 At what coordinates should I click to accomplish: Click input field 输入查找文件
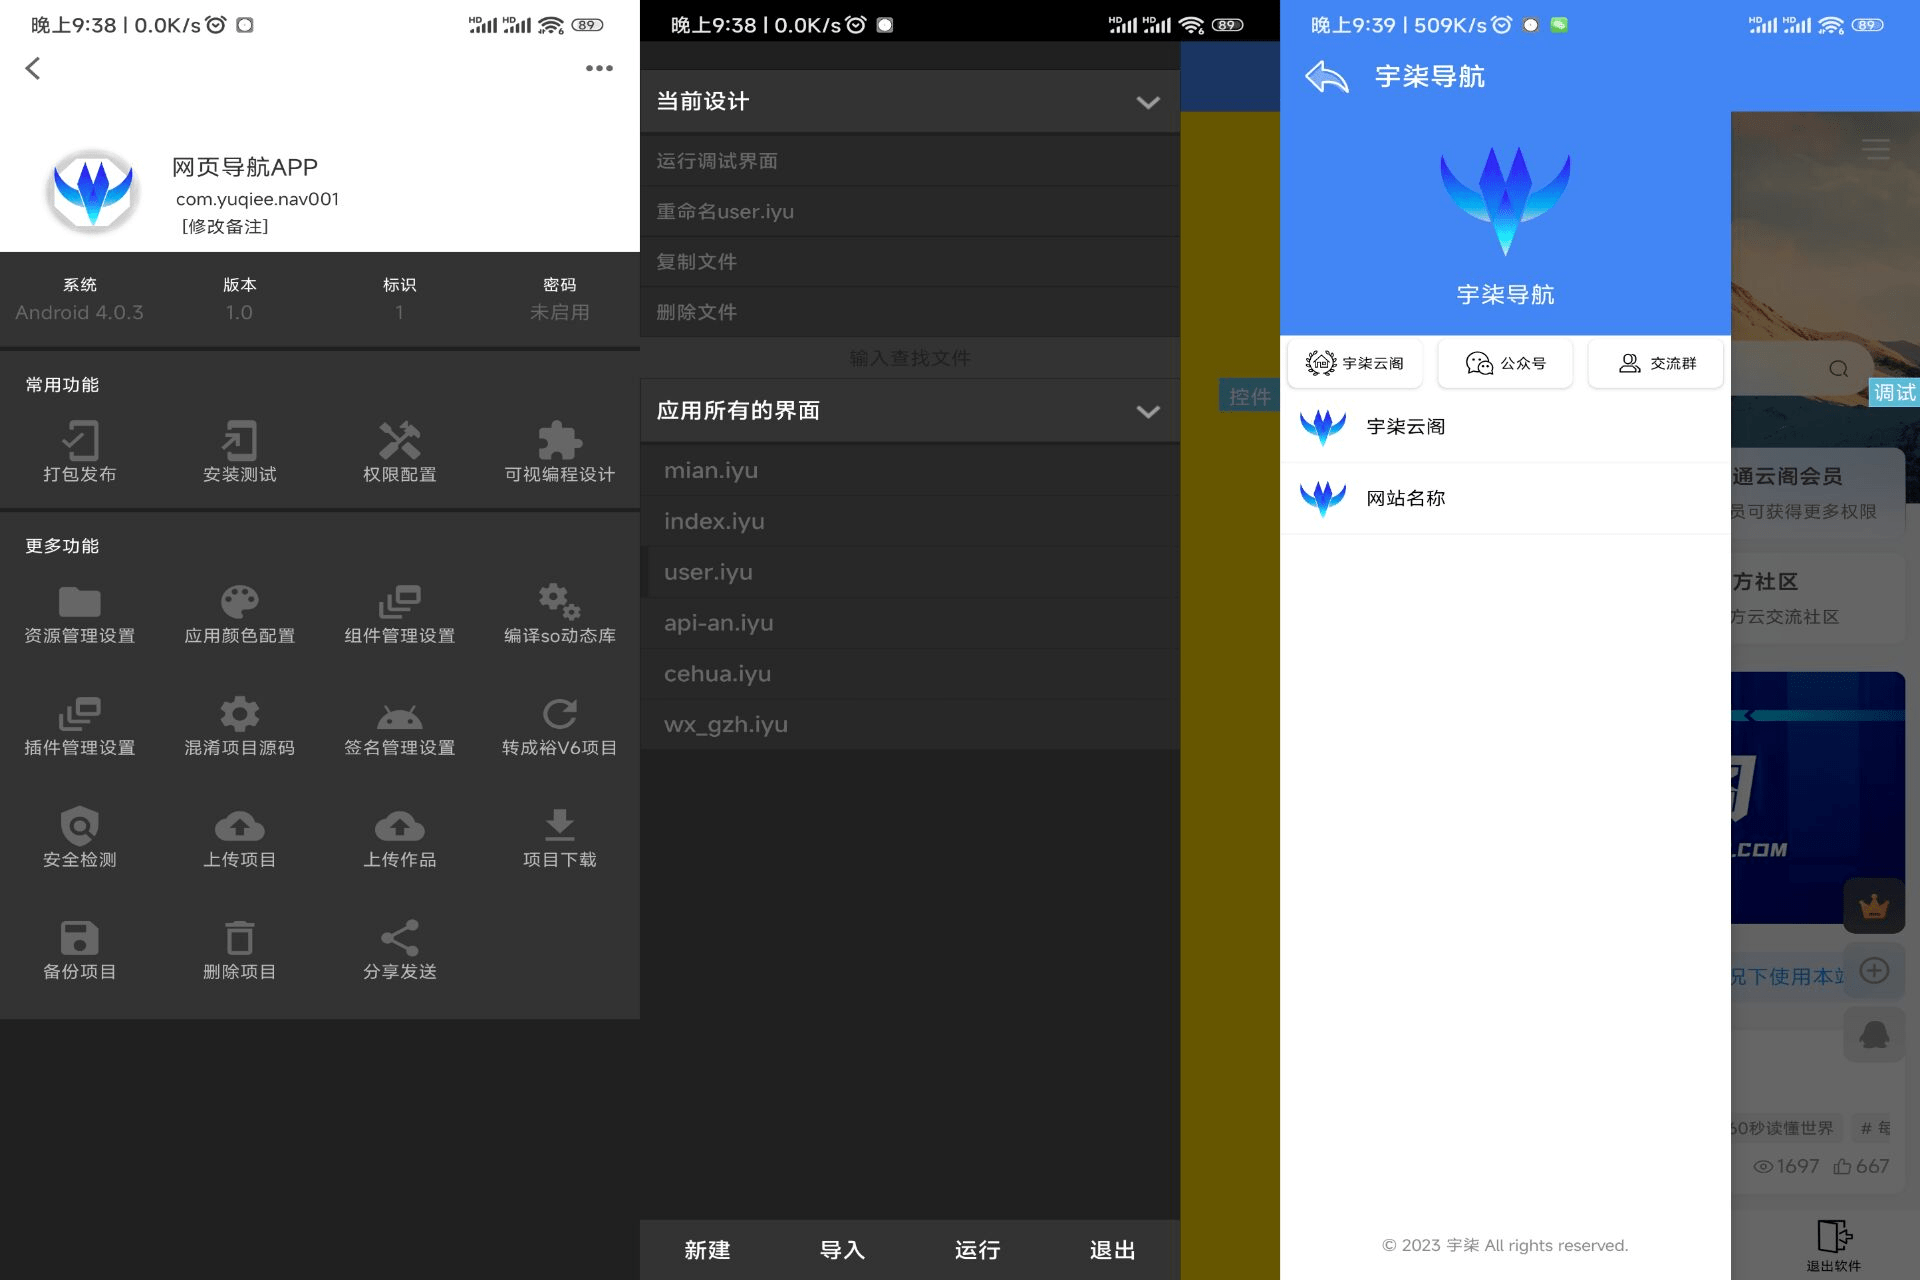click(x=910, y=357)
